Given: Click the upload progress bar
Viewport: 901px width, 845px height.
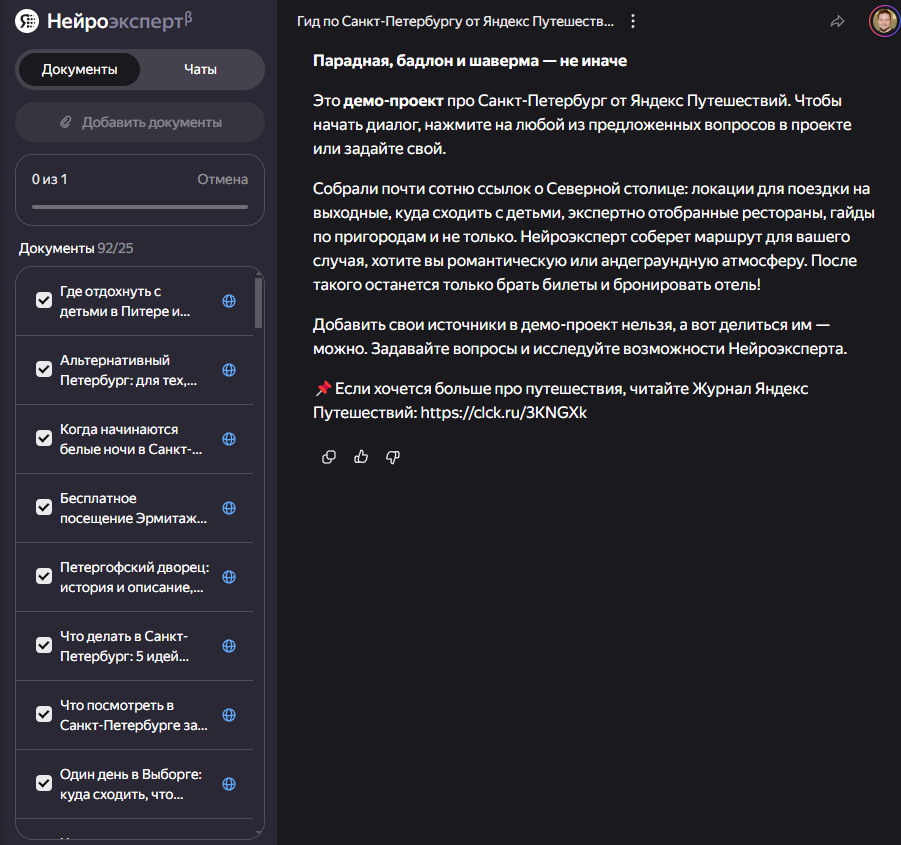Looking at the screenshot, I should [x=140, y=207].
